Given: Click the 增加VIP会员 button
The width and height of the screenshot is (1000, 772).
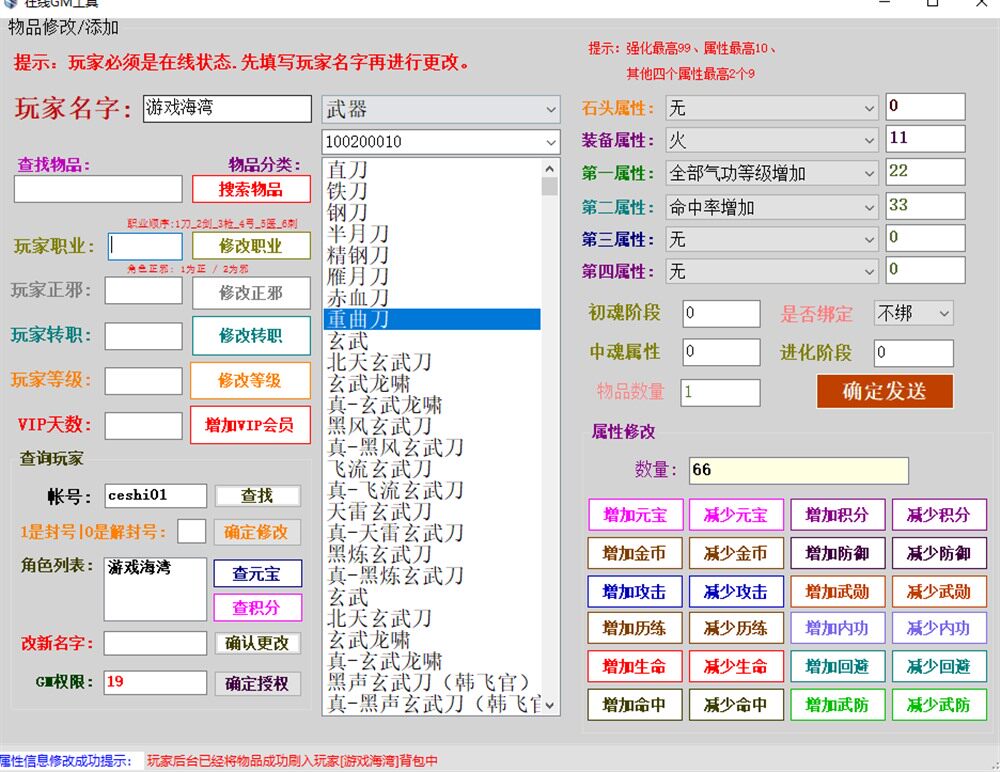Looking at the screenshot, I should tap(250, 424).
